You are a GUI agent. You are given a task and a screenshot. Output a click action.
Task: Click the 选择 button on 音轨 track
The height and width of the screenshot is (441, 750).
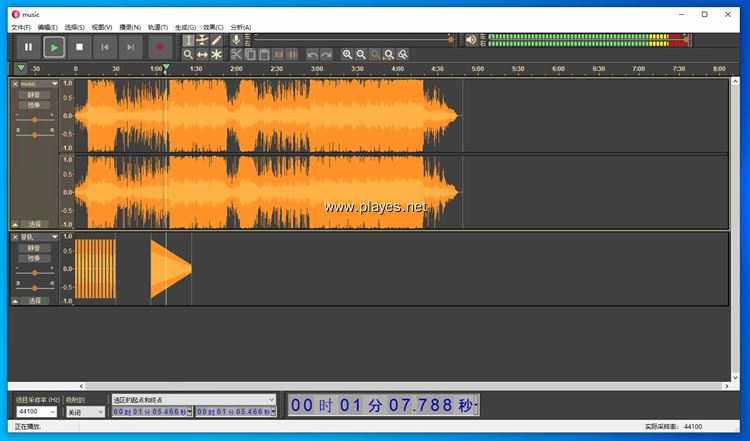[34, 301]
